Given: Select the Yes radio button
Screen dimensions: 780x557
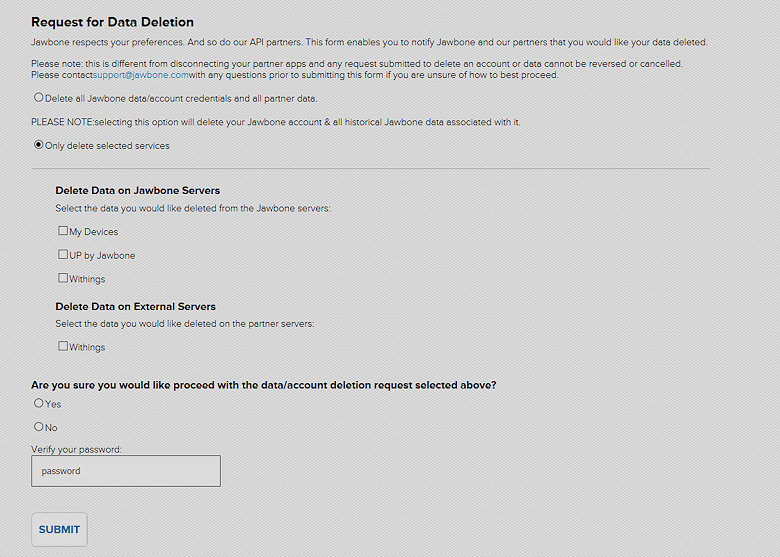Looking at the screenshot, I should pos(38,403).
